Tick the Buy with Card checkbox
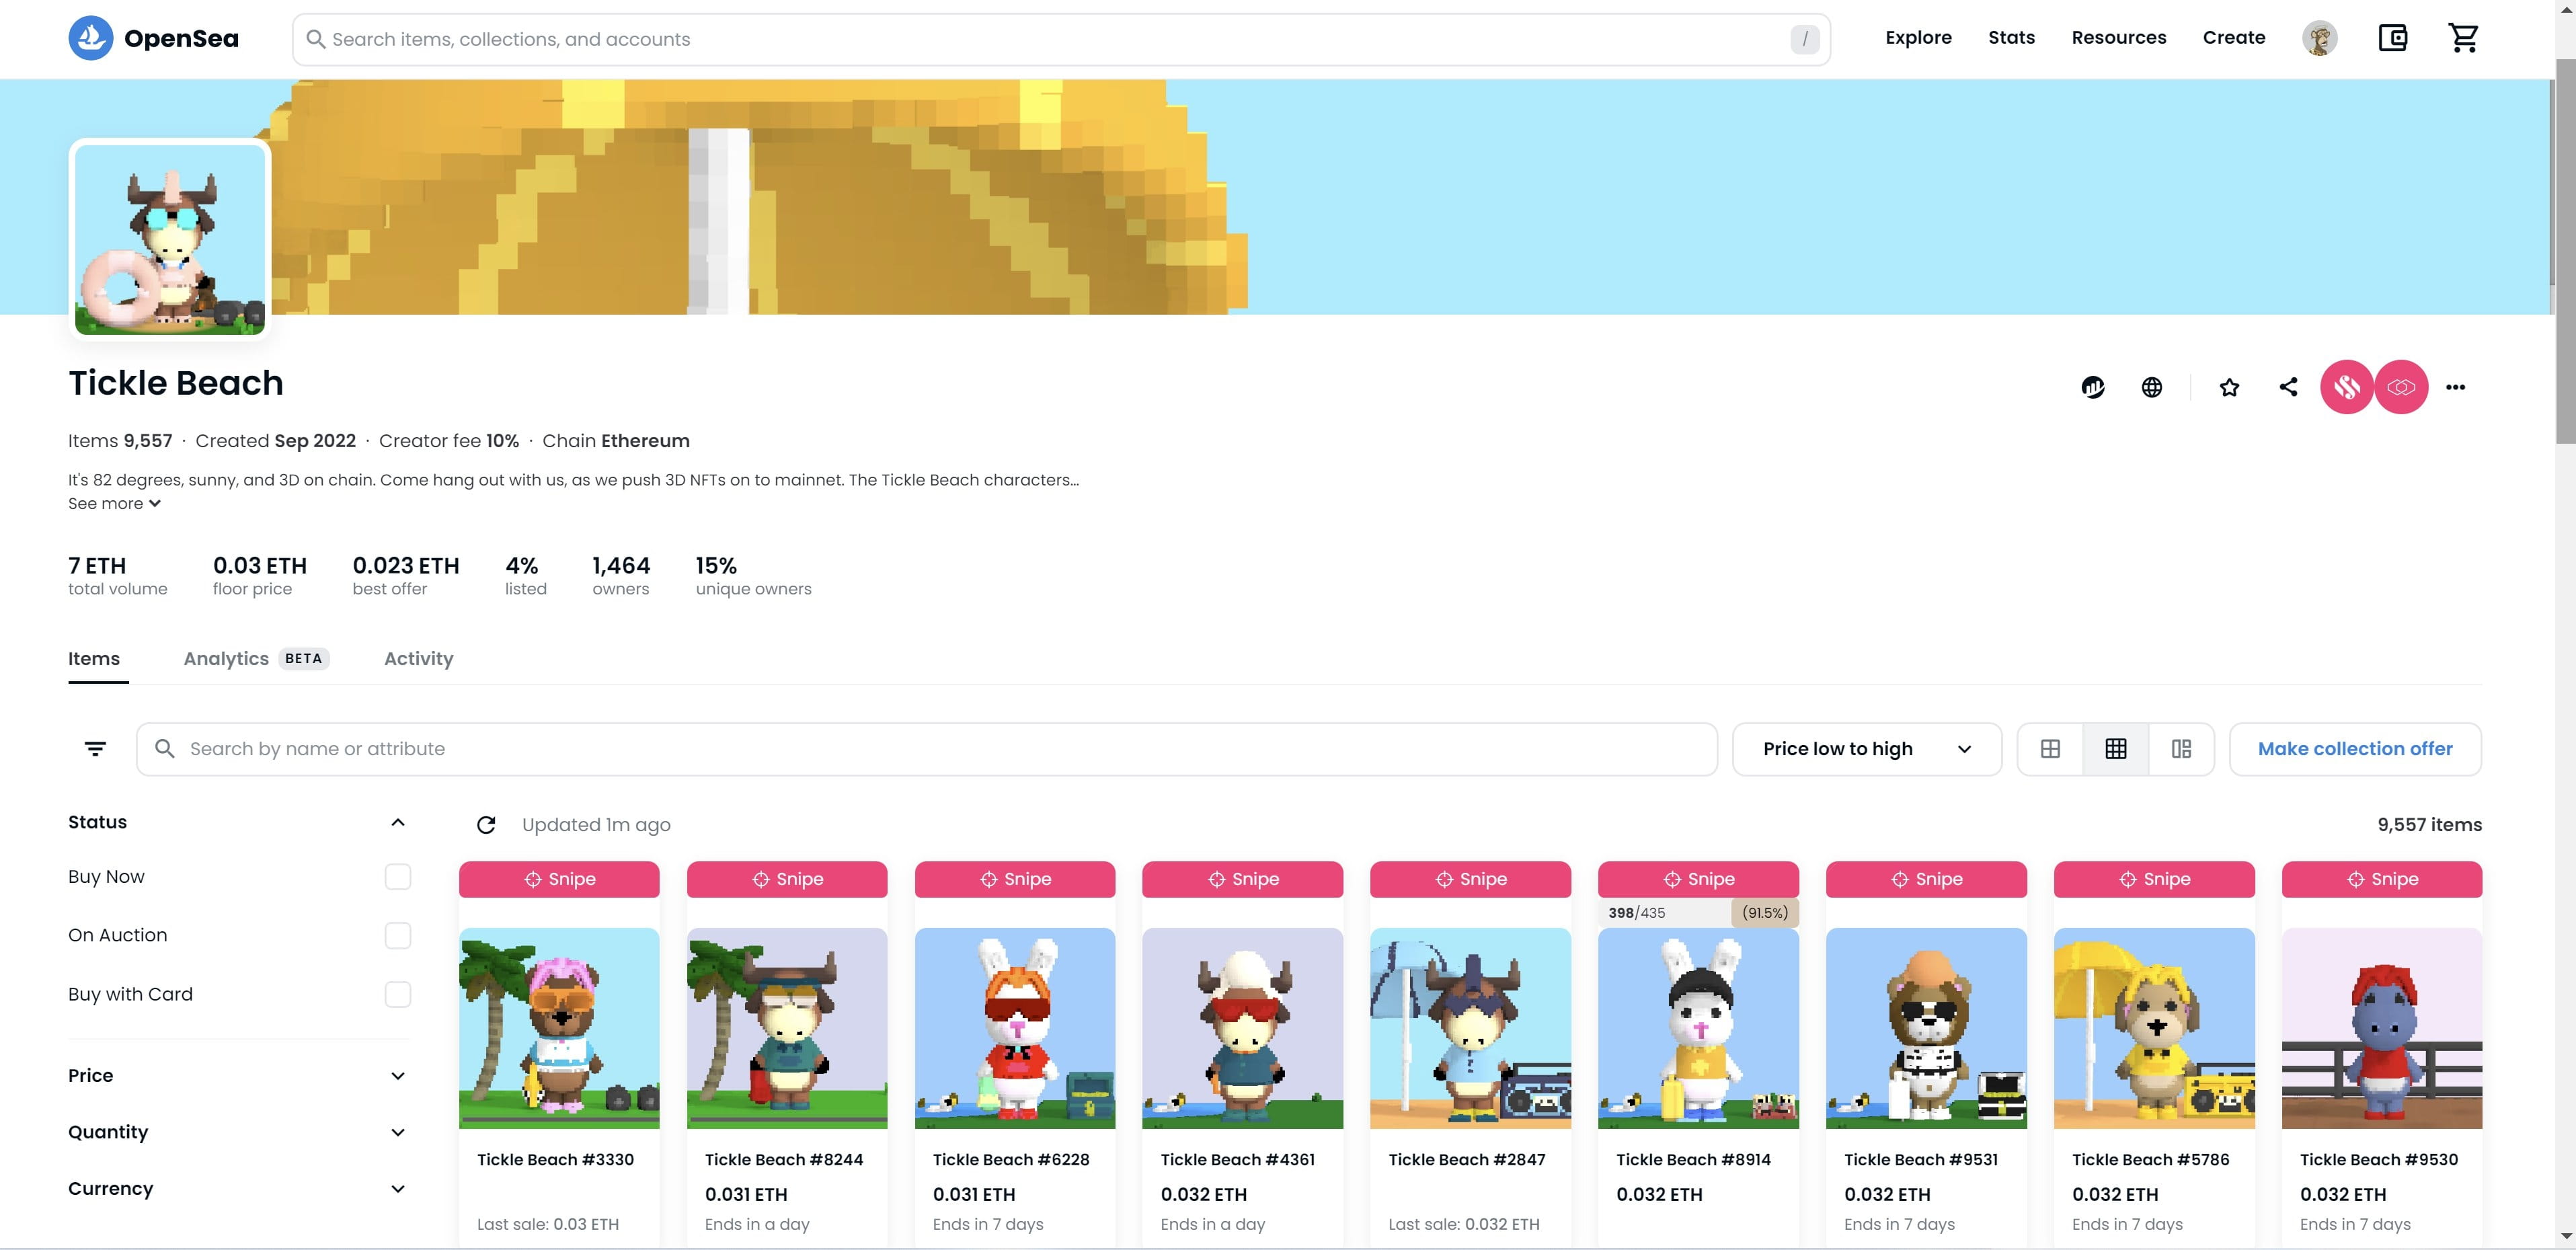Image resolution: width=2576 pixels, height=1250 pixels. (397, 994)
